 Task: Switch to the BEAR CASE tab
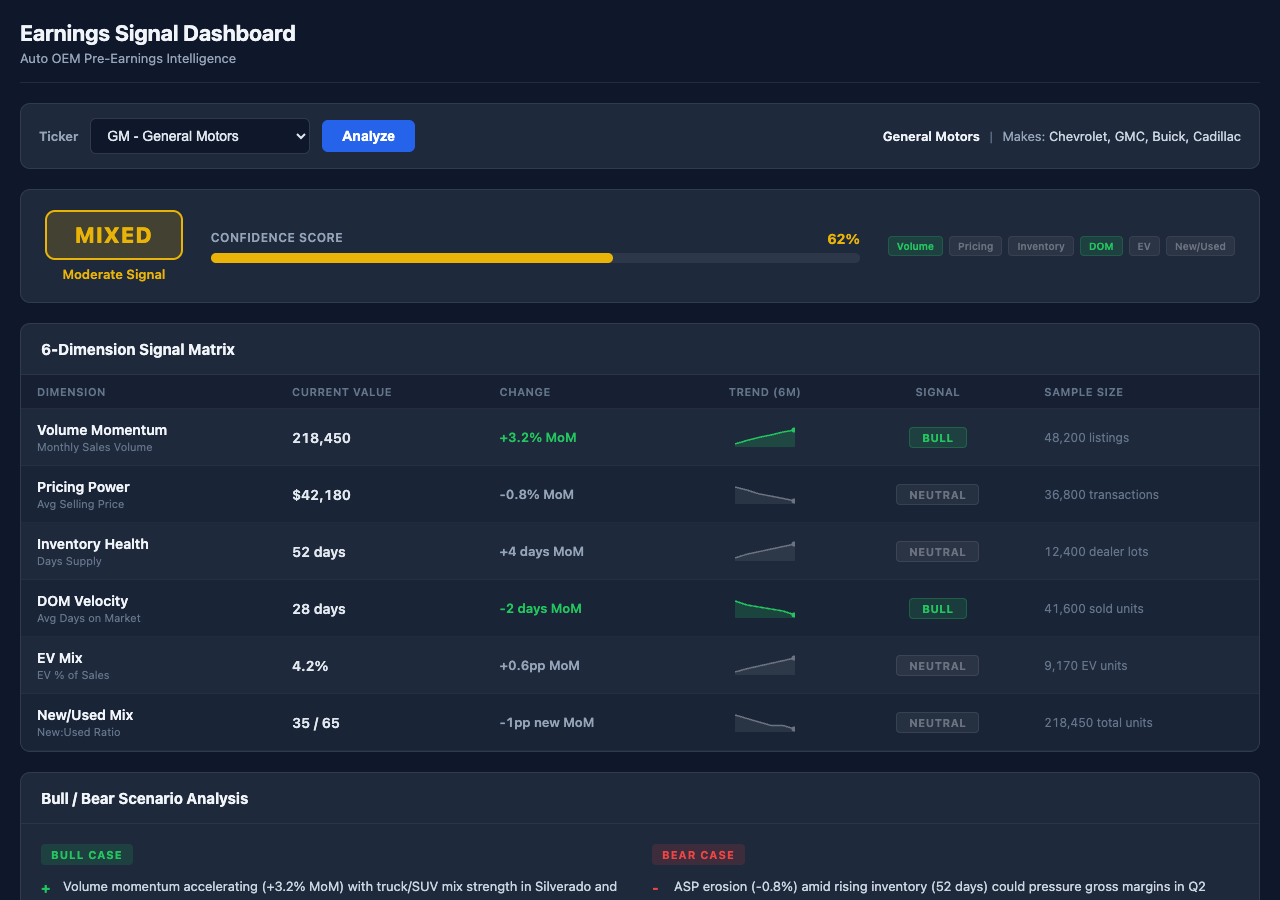[698, 854]
